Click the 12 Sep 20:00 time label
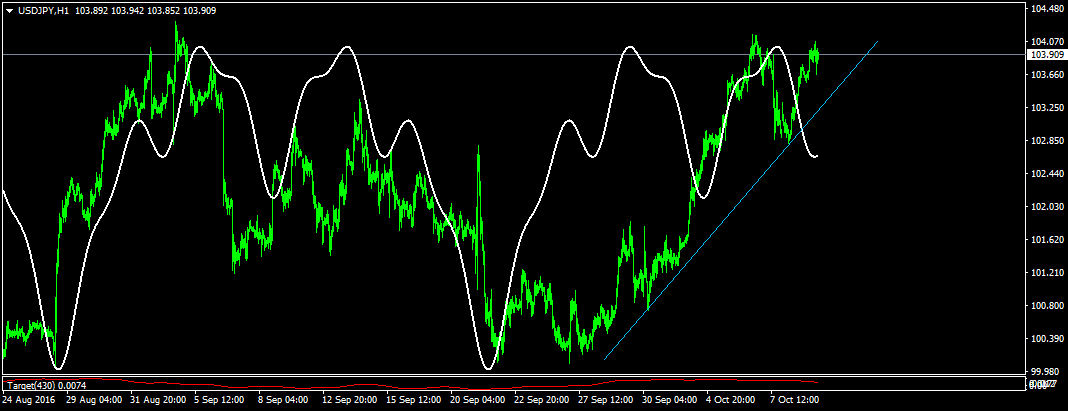This screenshot has width=1068, height=411. [350, 400]
